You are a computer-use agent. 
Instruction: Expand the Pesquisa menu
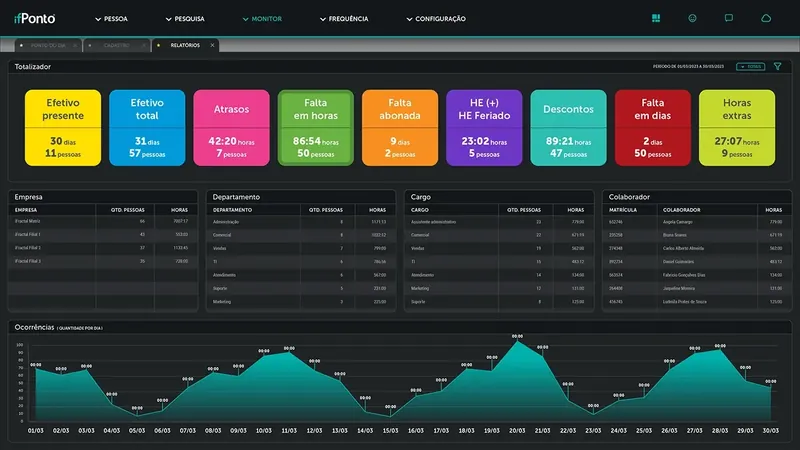(x=185, y=19)
